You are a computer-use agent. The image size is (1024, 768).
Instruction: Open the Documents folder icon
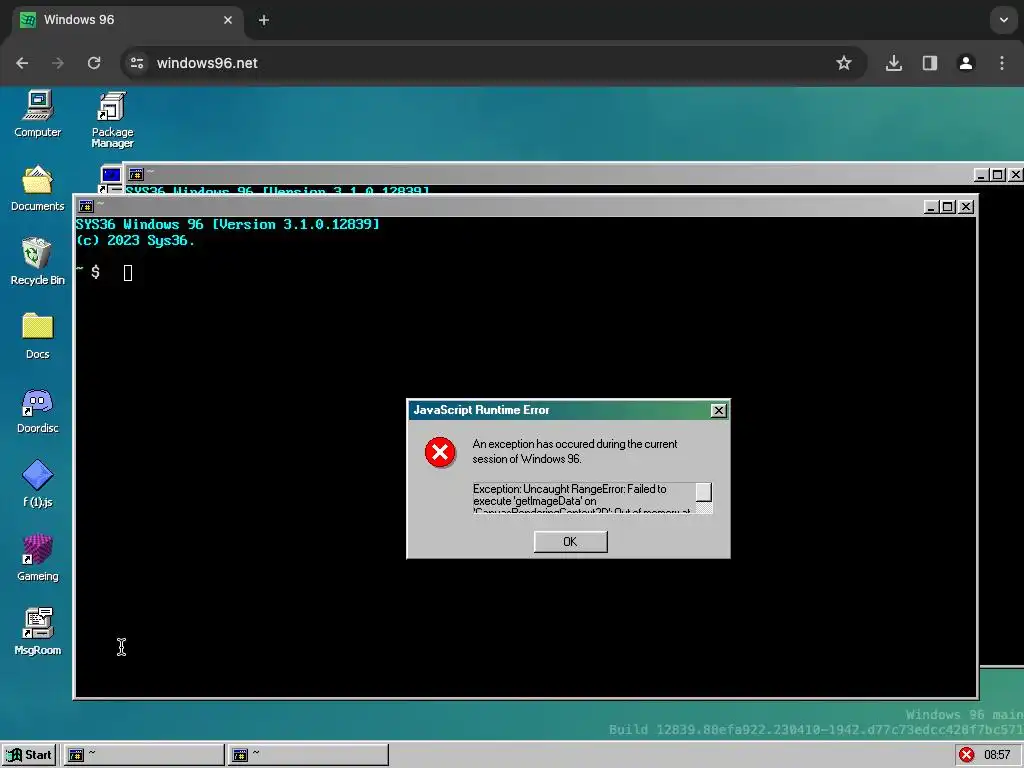tap(37, 188)
